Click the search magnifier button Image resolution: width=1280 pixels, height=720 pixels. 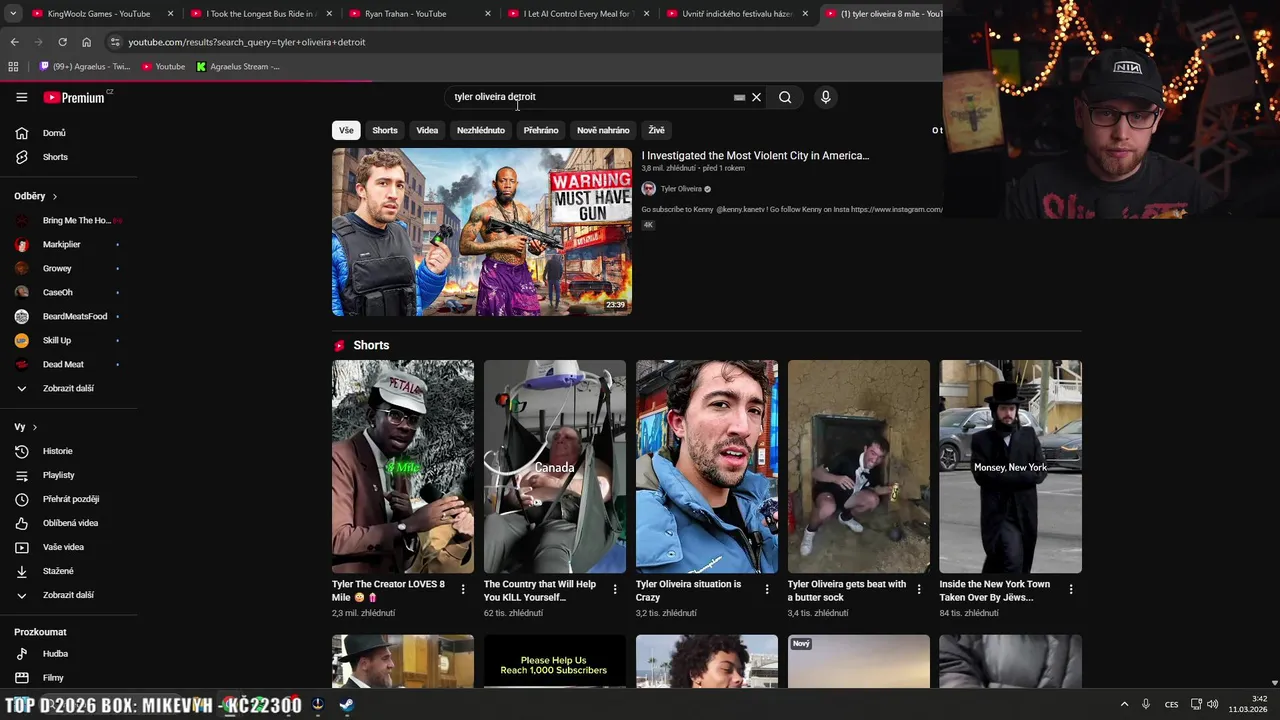pos(785,97)
